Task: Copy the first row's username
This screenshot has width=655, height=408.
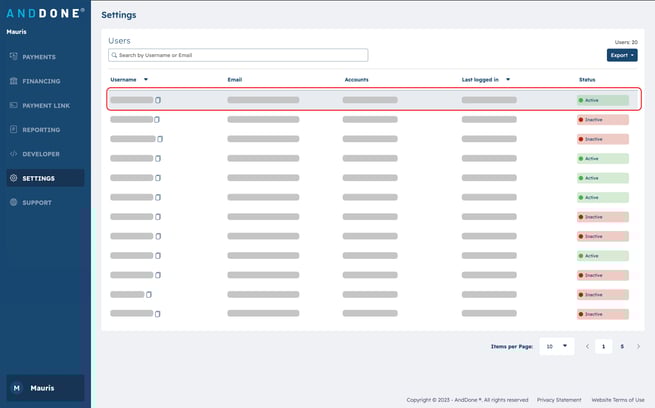Action: pos(158,100)
